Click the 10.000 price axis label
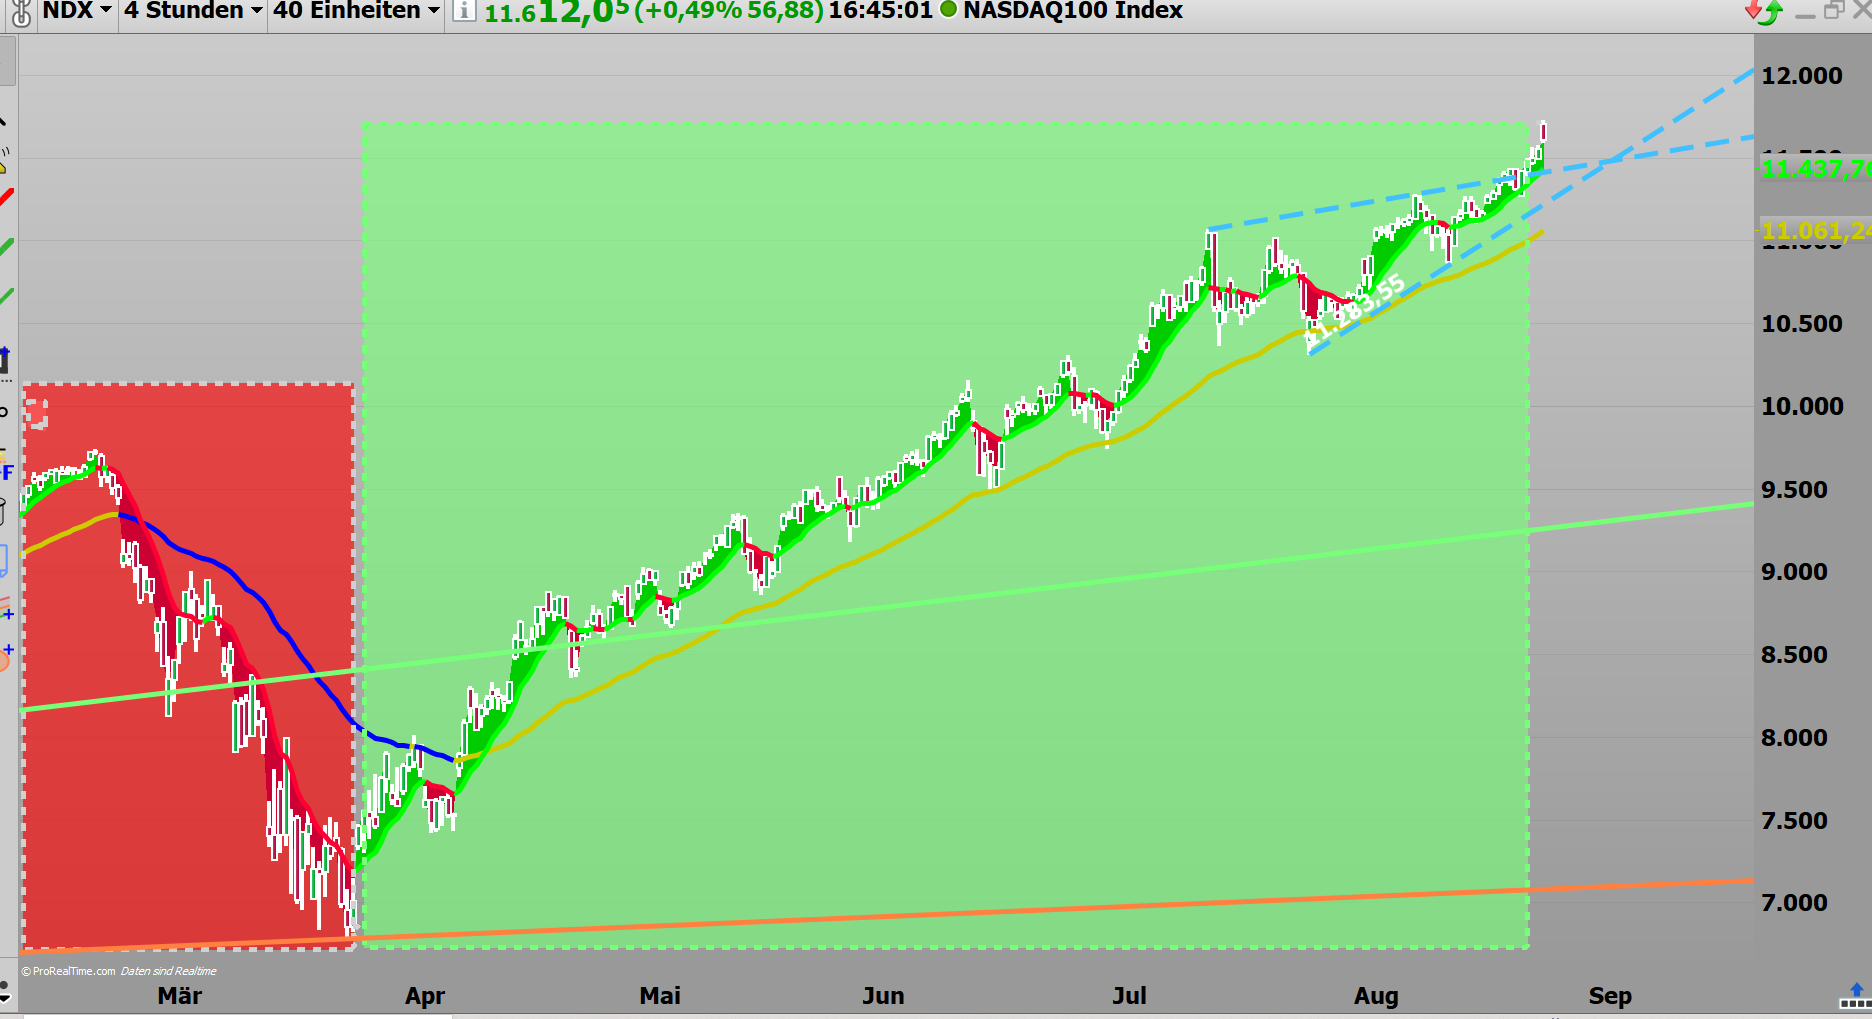This screenshot has width=1872, height=1019. (x=1802, y=407)
